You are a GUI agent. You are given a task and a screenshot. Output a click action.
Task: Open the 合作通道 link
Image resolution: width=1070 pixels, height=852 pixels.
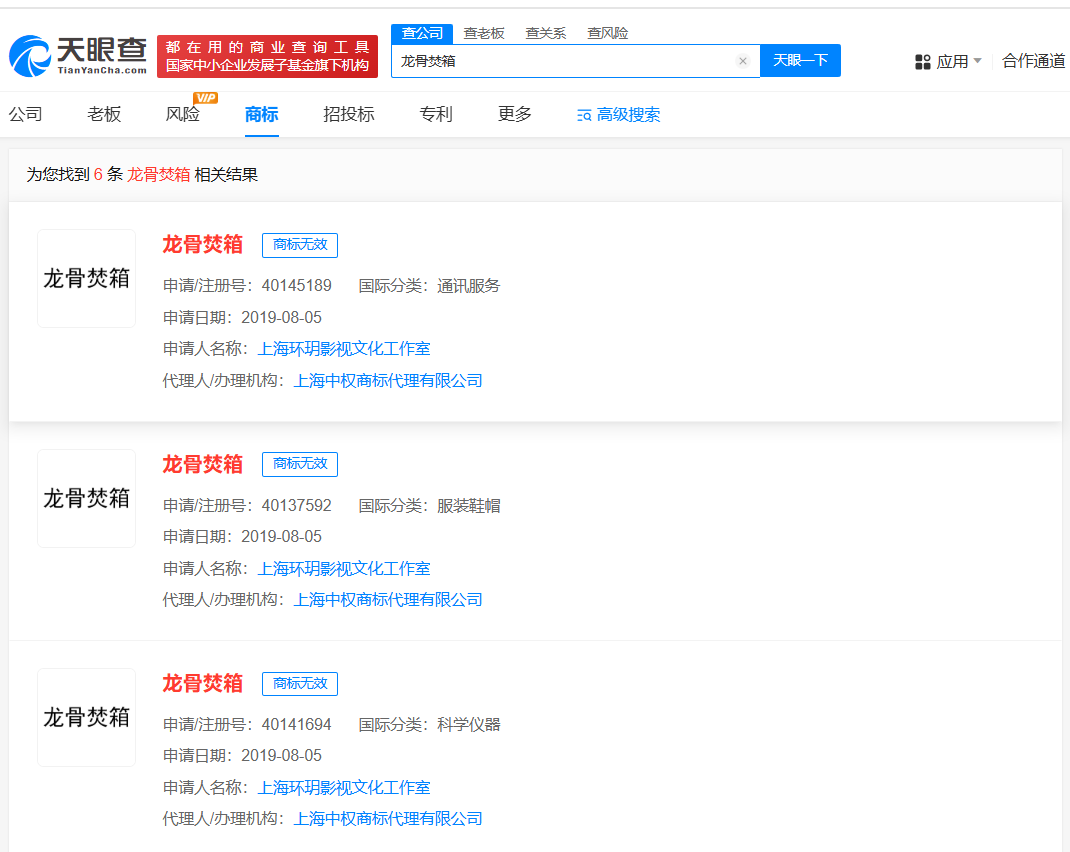click(x=1034, y=61)
